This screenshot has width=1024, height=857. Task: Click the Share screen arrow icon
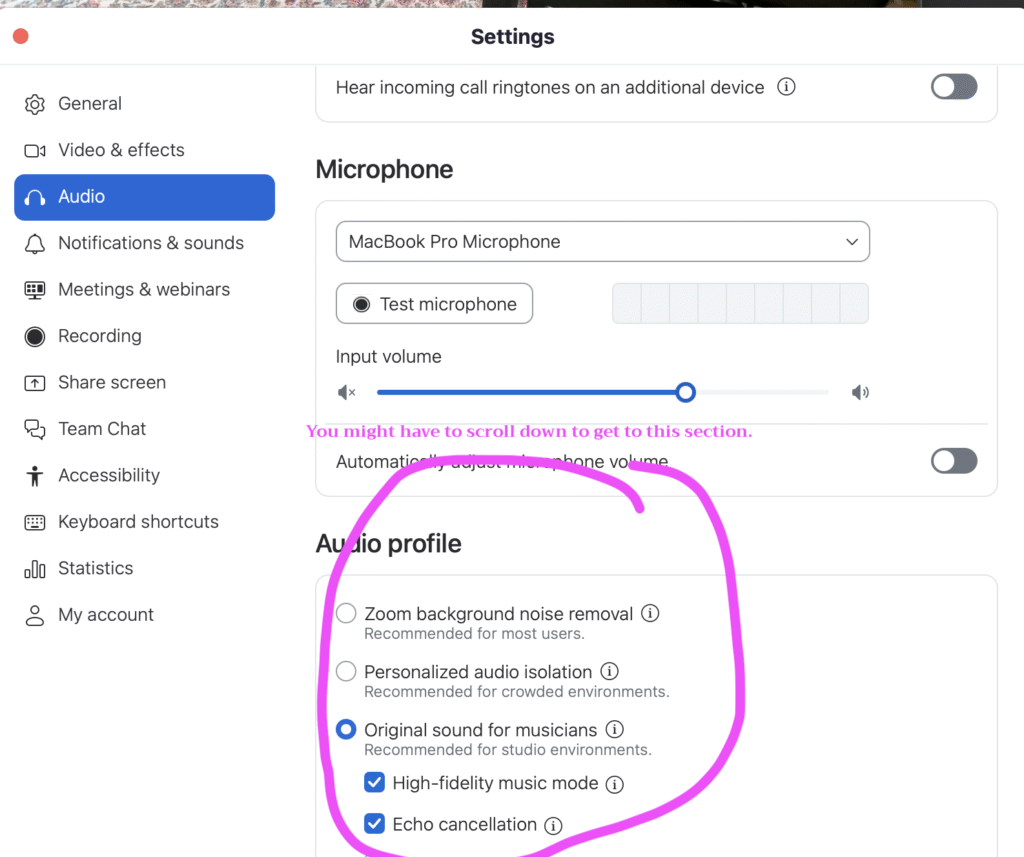pos(35,383)
